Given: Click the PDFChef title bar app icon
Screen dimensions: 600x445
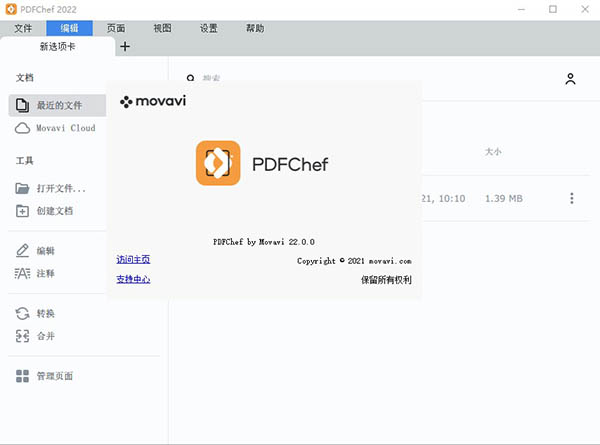Looking at the screenshot, I should 11,9.
